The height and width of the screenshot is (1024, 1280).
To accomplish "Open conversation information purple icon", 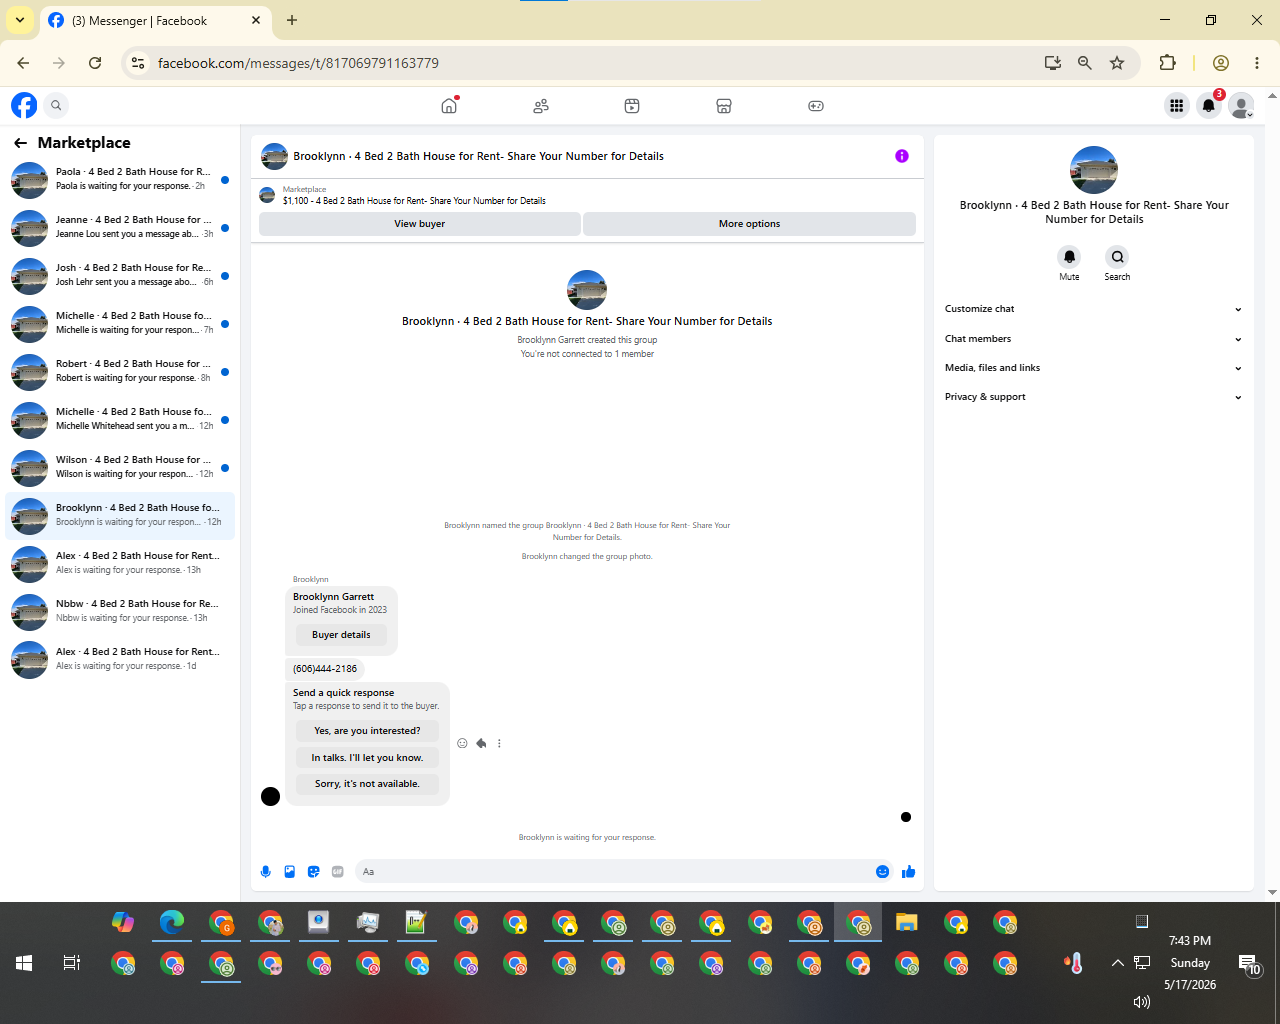I will tap(902, 156).
